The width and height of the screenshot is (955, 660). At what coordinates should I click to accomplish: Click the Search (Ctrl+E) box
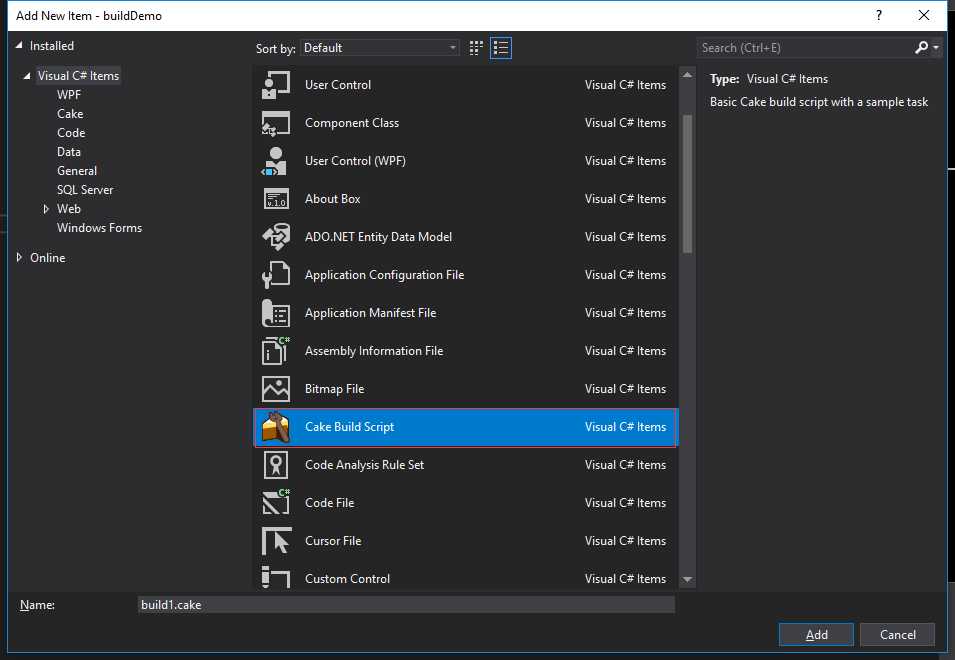pyautogui.click(x=805, y=47)
